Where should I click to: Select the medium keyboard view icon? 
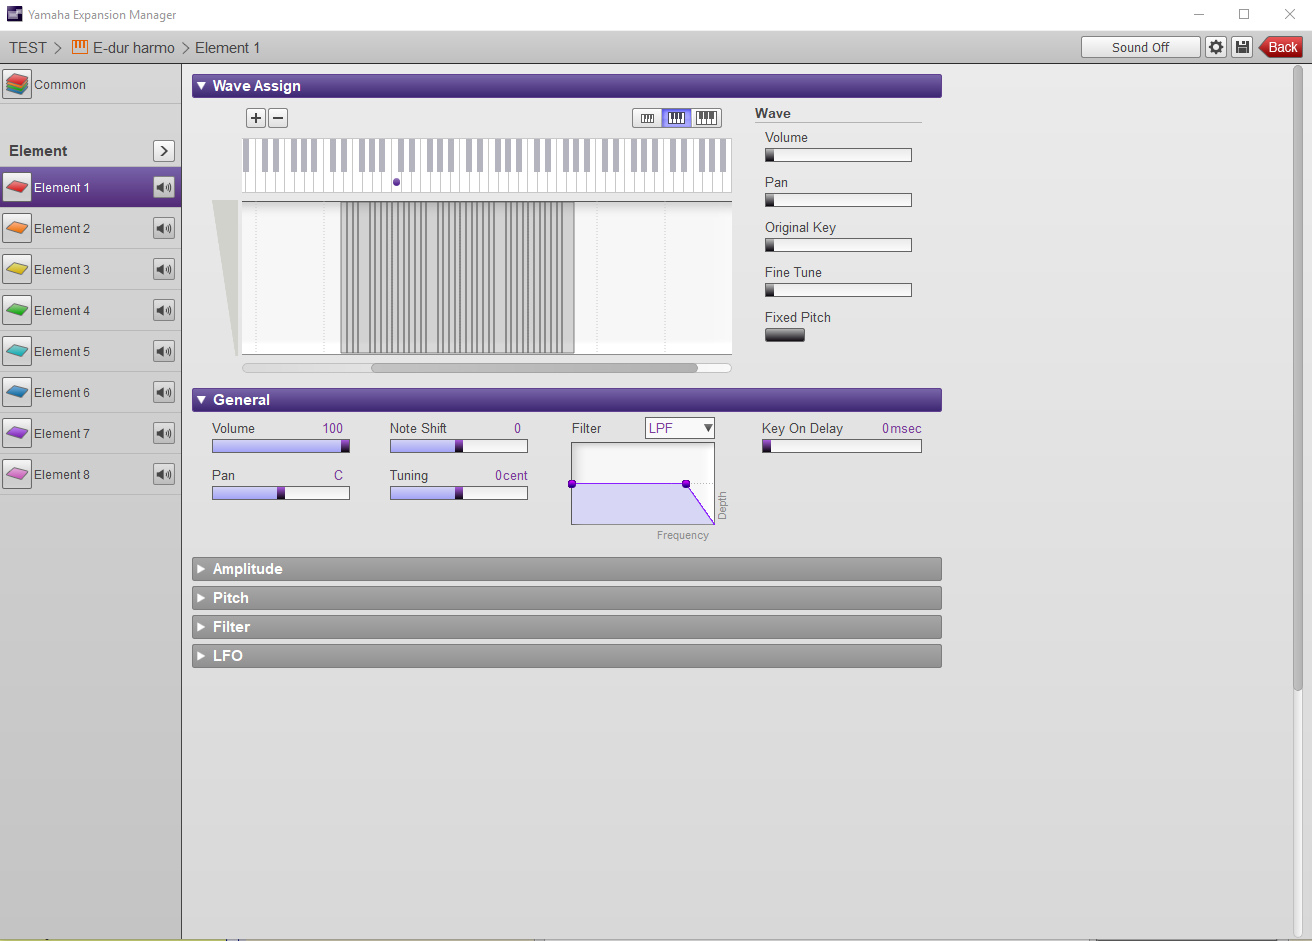point(676,118)
